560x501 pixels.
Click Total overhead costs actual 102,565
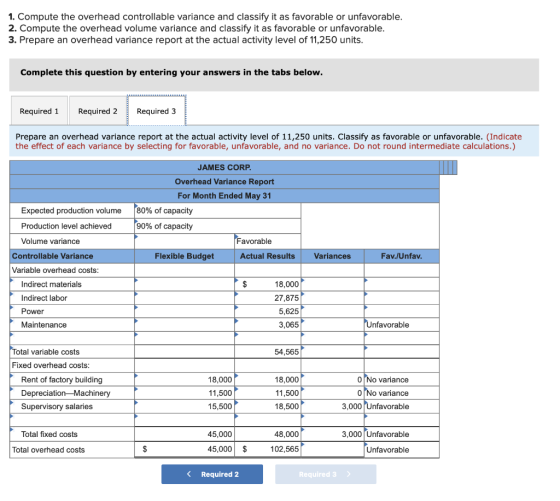click(x=268, y=449)
